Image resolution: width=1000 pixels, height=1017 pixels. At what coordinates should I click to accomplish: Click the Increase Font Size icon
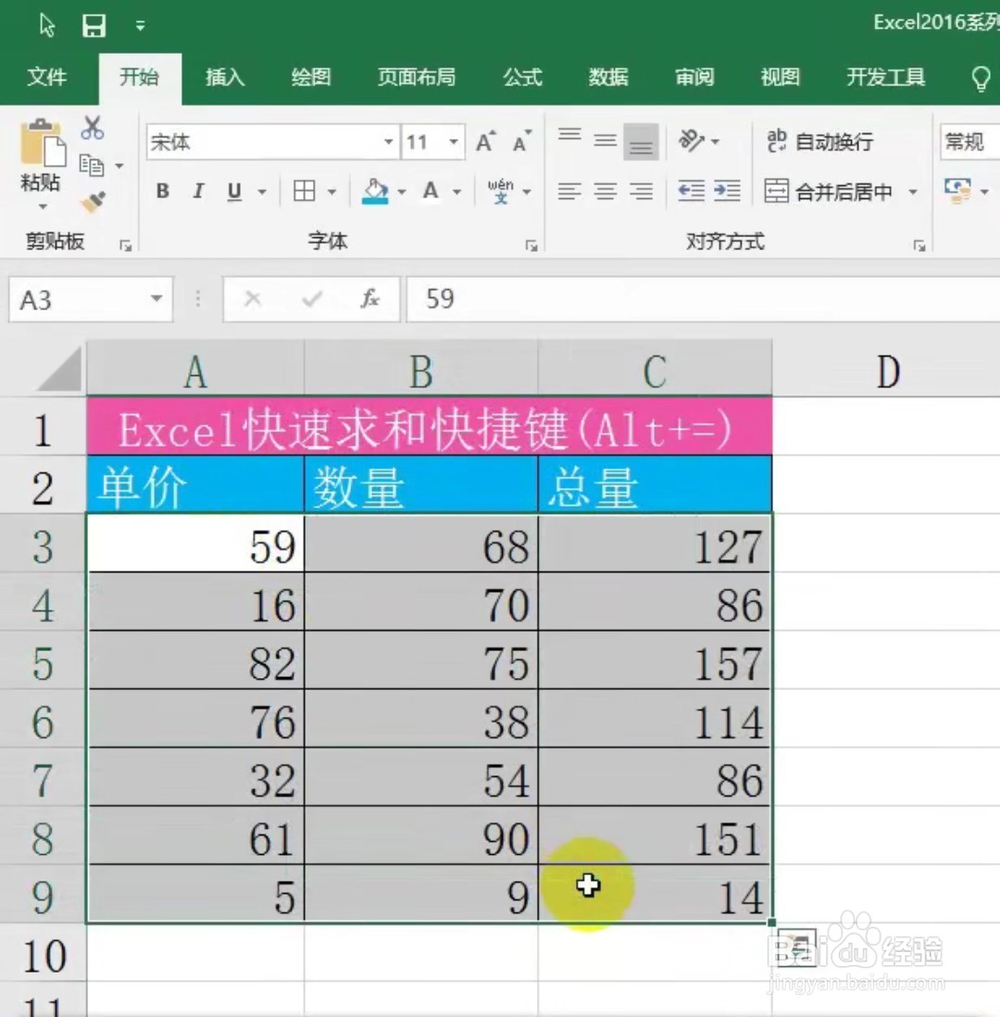pyautogui.click(x=483, y=142)
